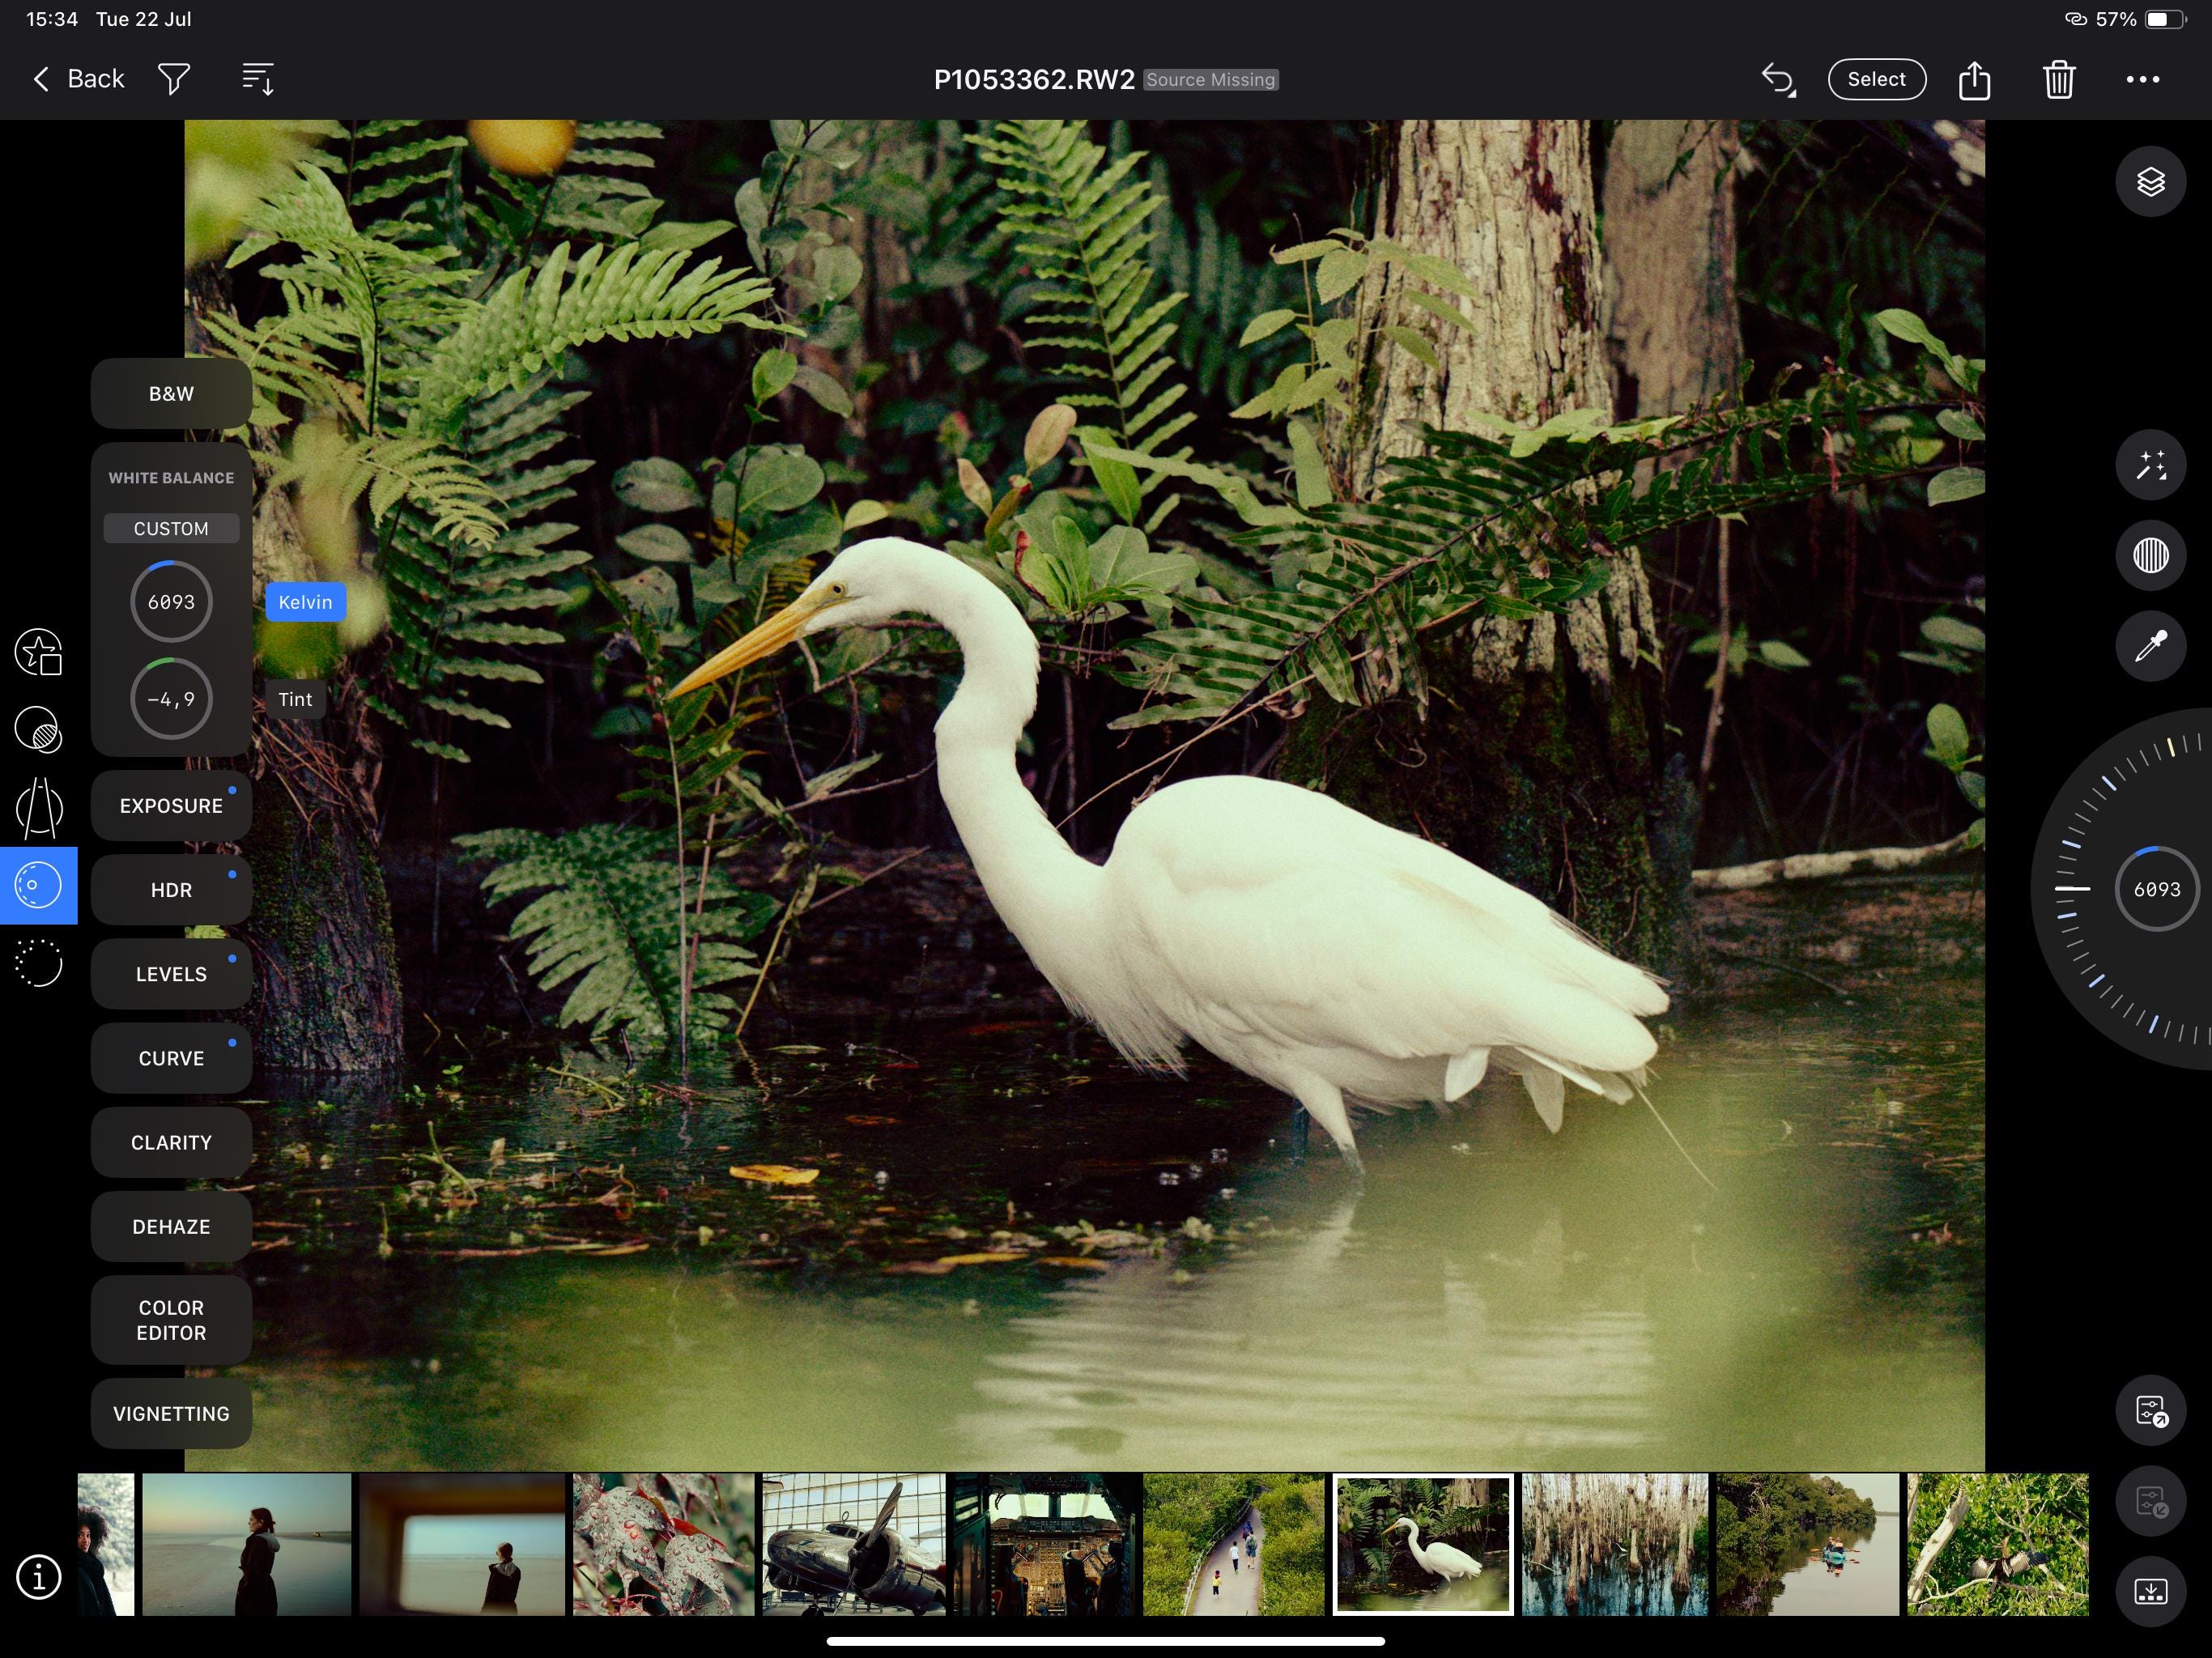Expand the HDR panel

click(x=171, y=889)
